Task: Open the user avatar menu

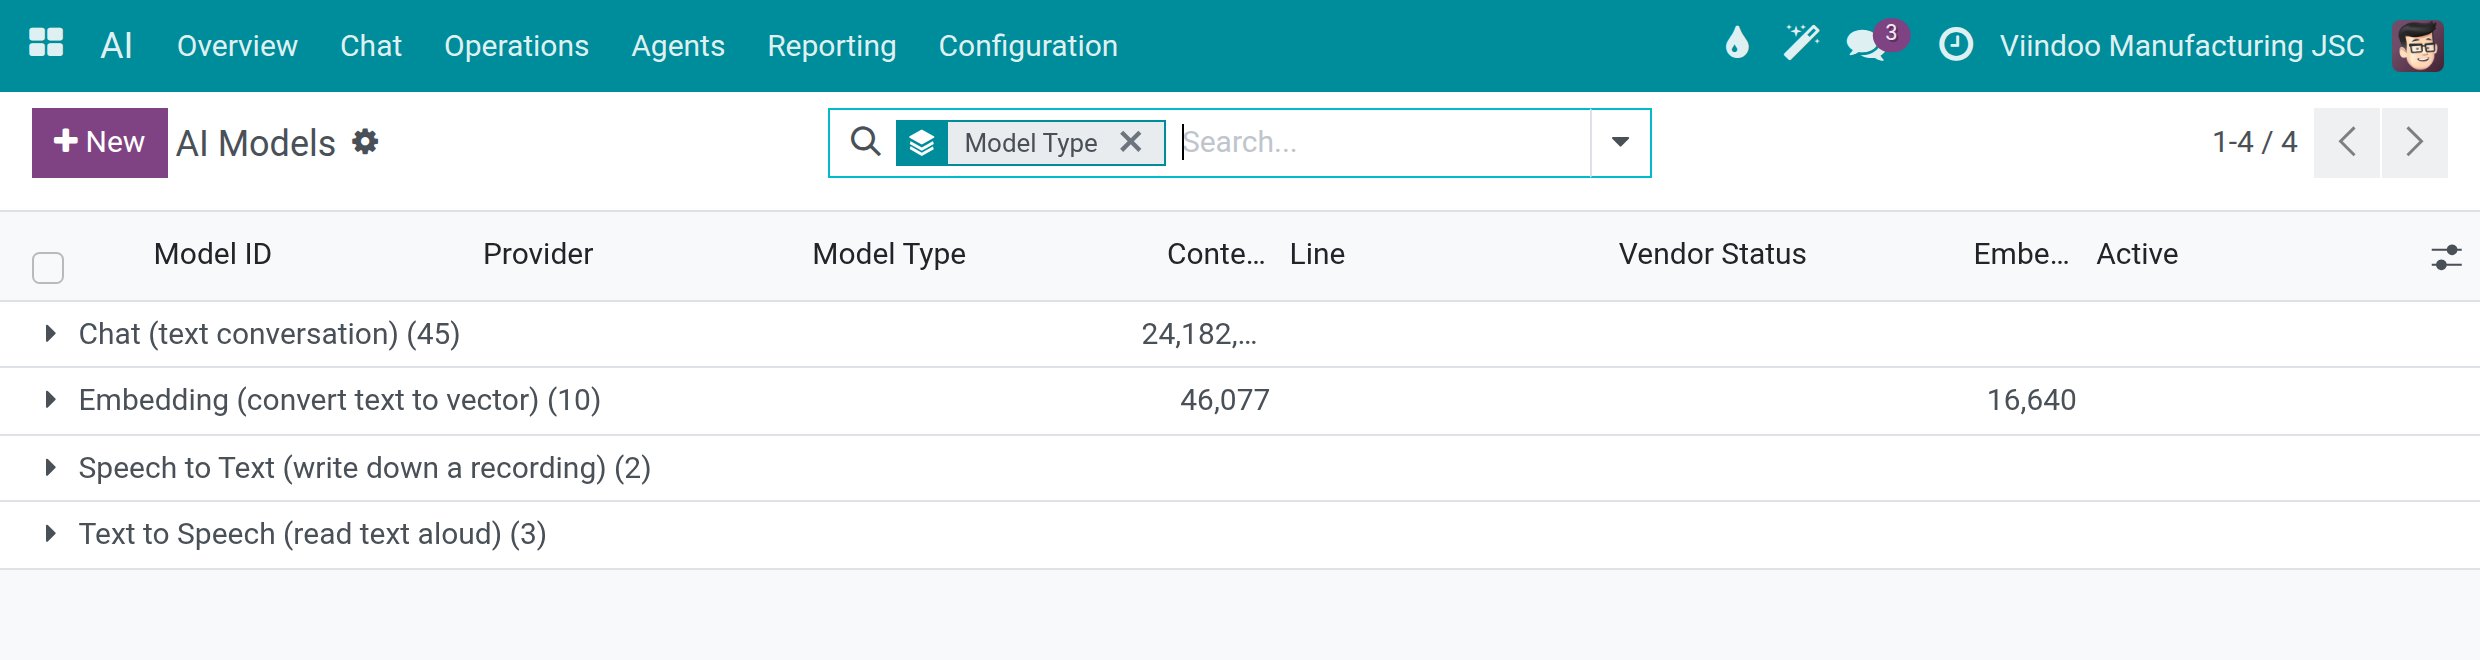Action: (2418, 46)
